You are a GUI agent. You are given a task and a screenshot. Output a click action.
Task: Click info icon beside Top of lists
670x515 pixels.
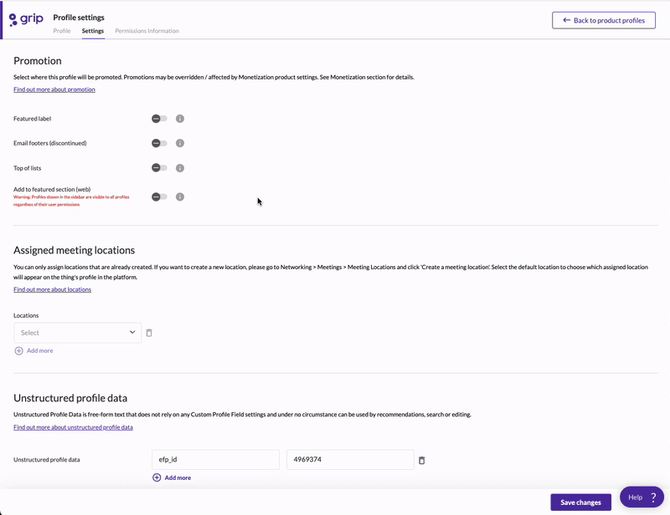(180, 168)
